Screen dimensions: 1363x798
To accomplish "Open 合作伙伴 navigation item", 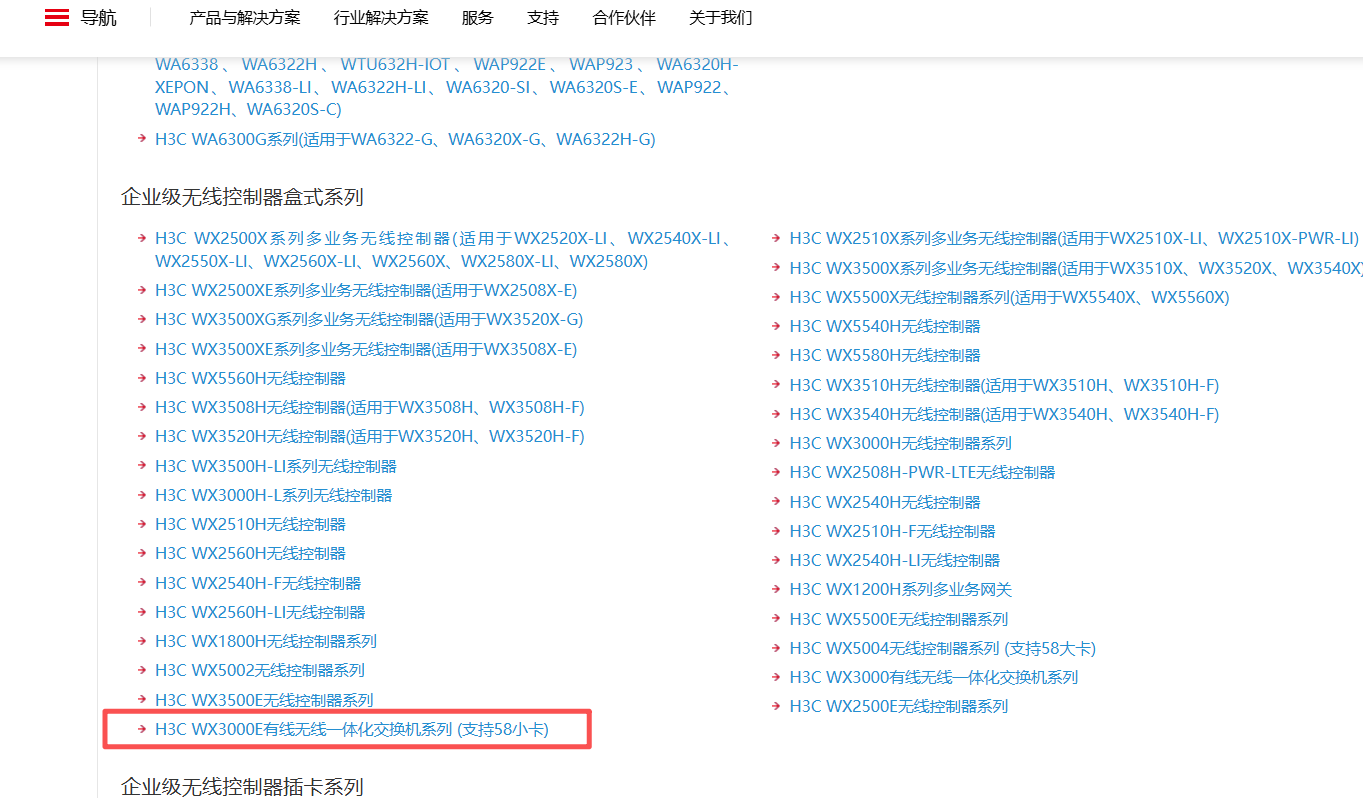I will tap(624, 17).
